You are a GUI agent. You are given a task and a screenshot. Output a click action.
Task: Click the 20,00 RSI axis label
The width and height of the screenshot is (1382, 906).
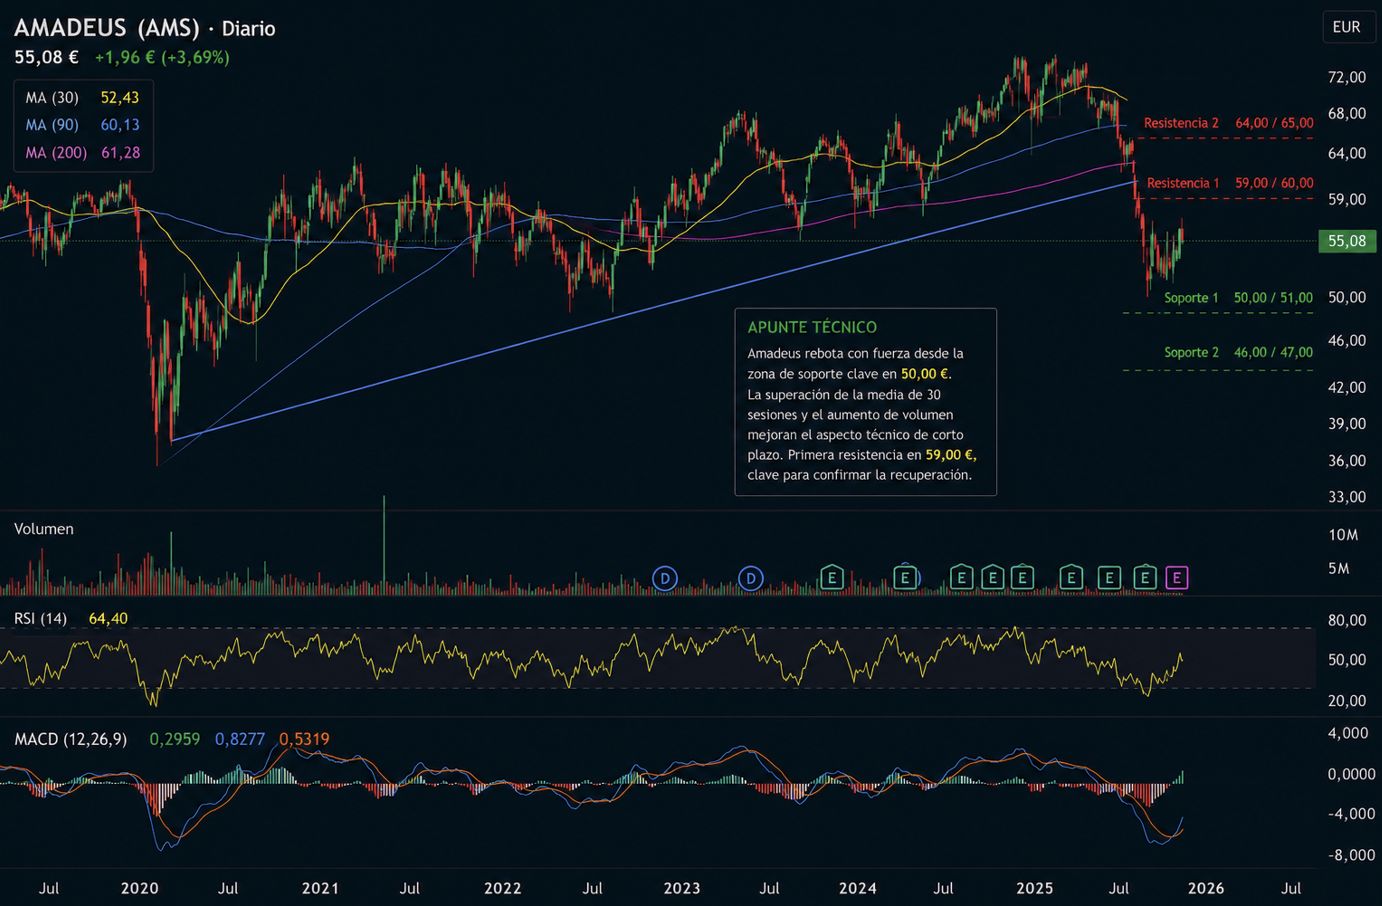[1347, 701]
